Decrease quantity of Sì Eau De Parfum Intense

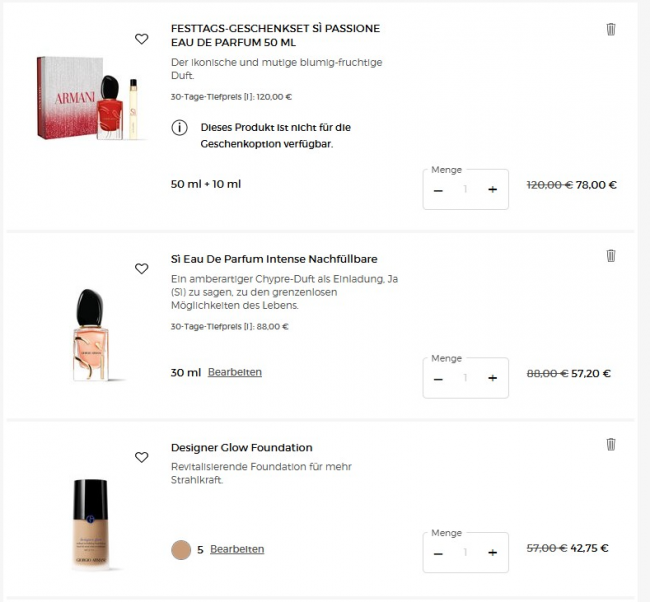(438, 379)
